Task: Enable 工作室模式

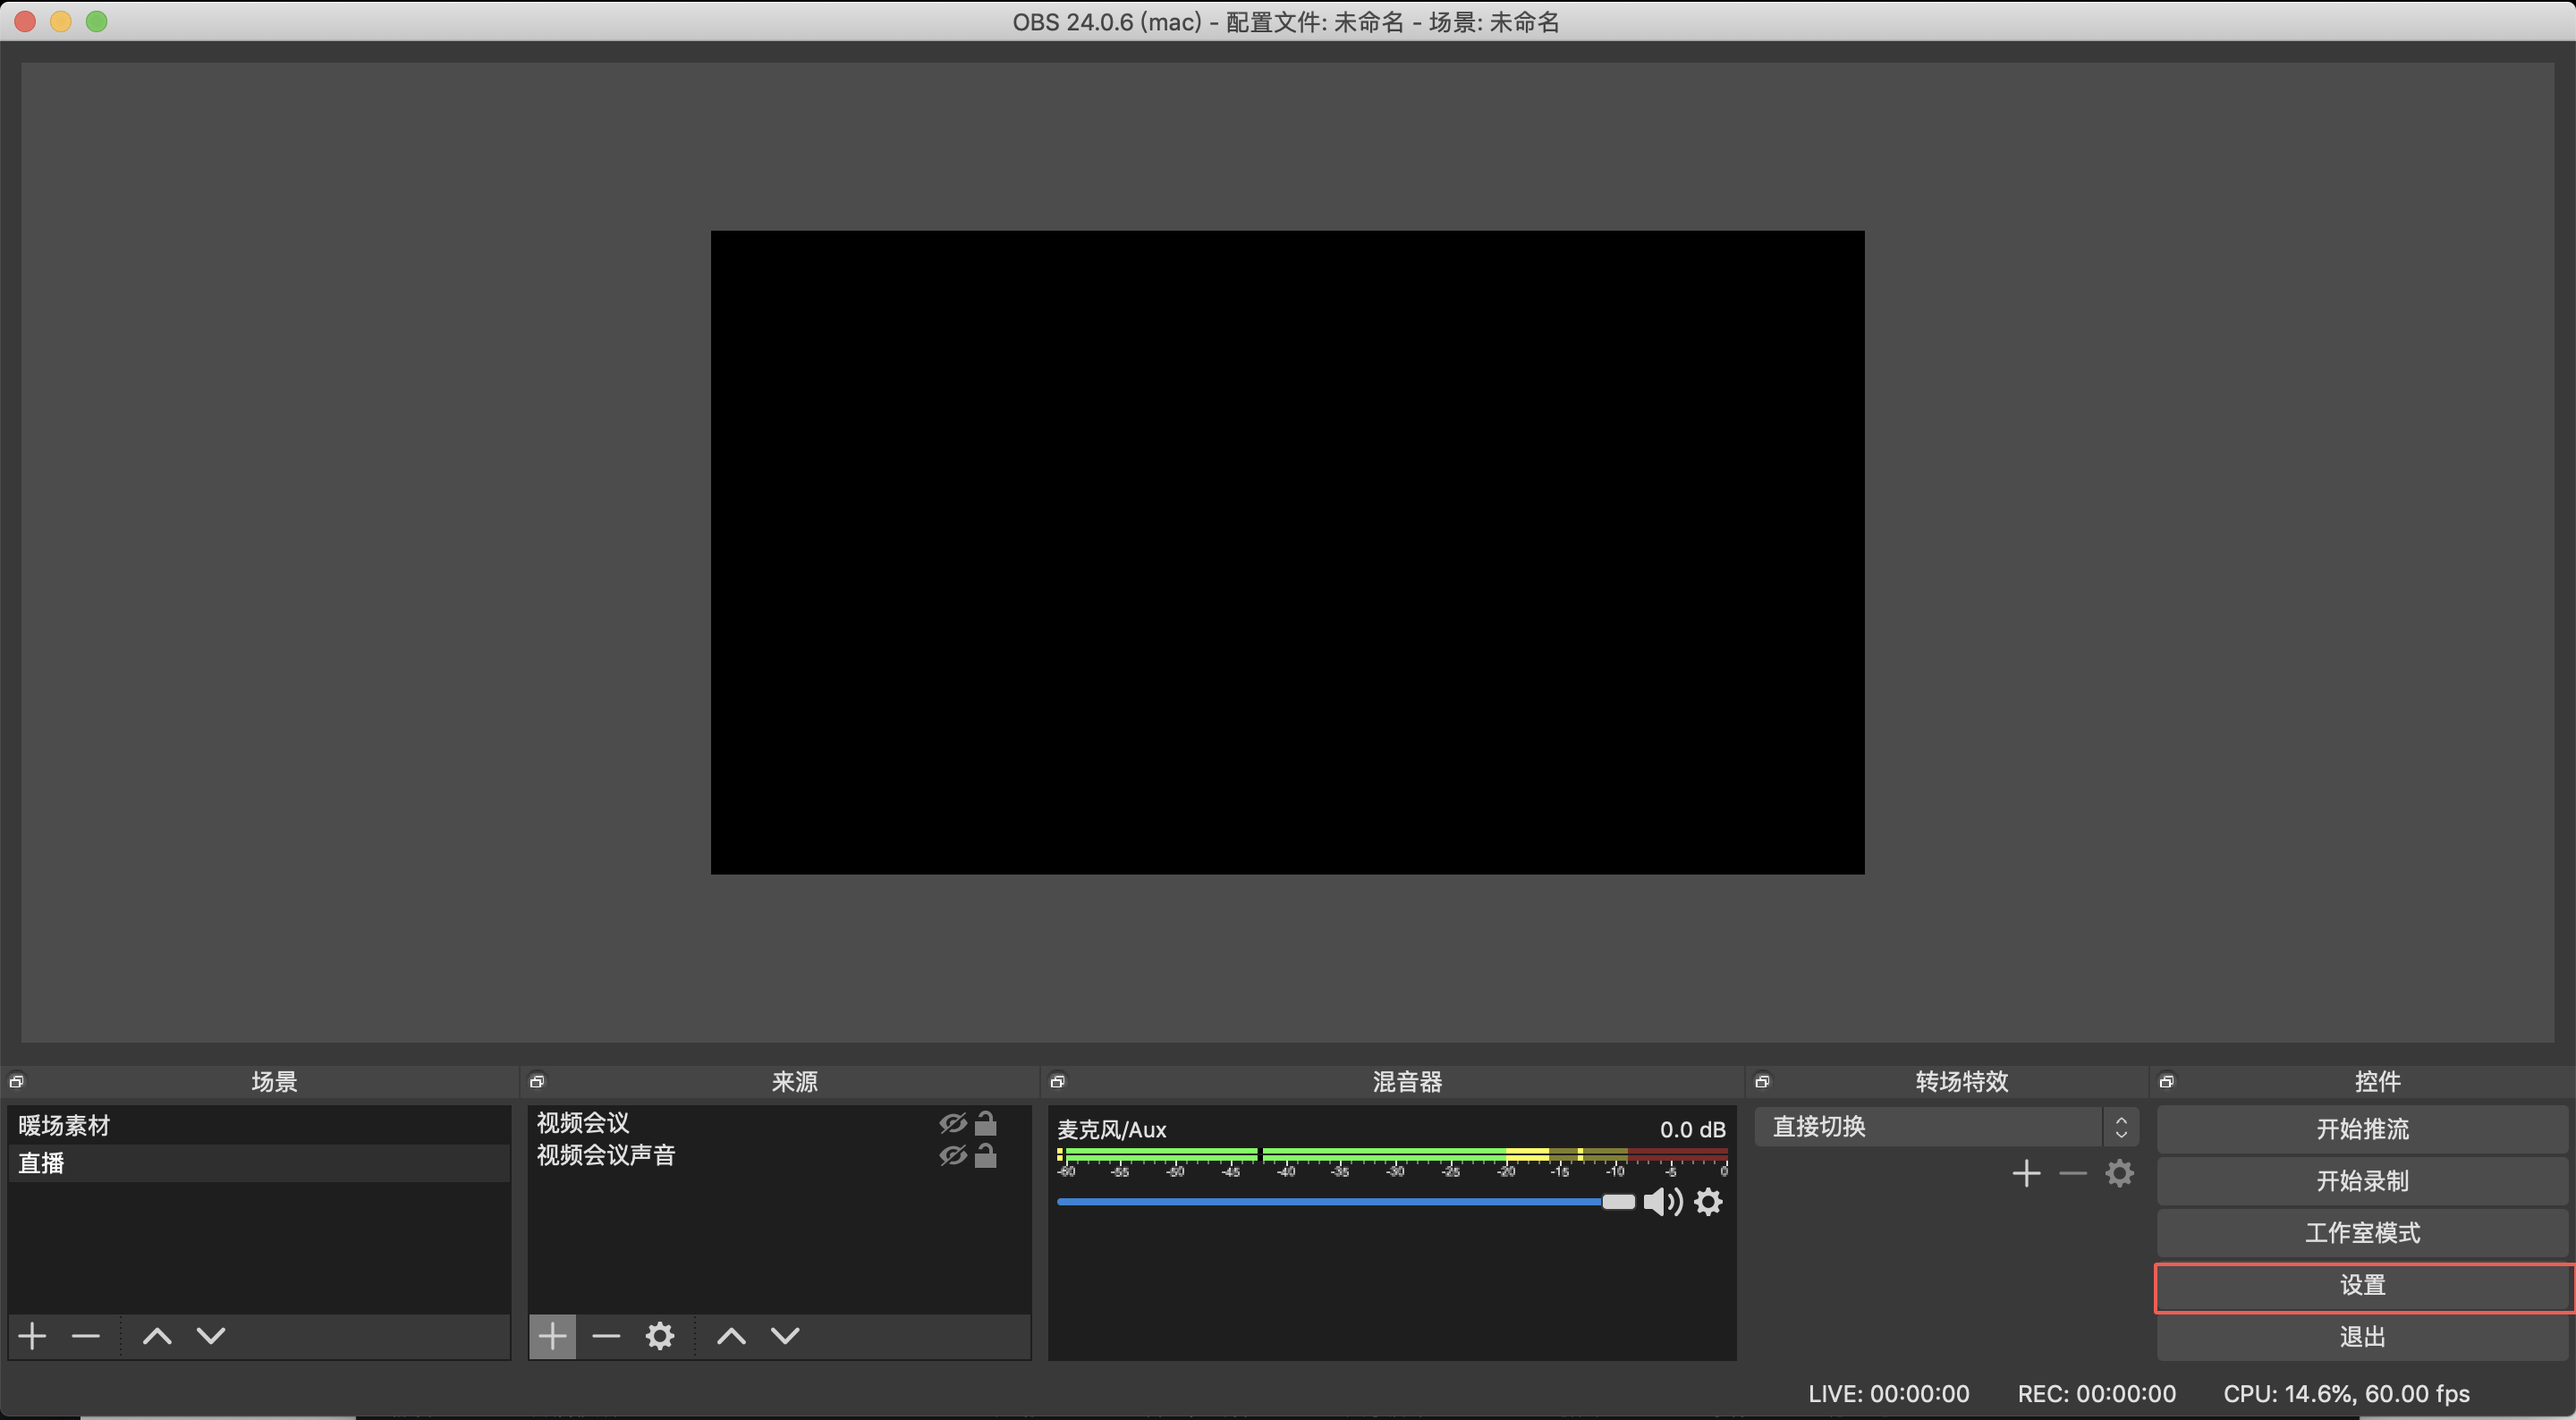Action: click(x=2362, y=1233)
